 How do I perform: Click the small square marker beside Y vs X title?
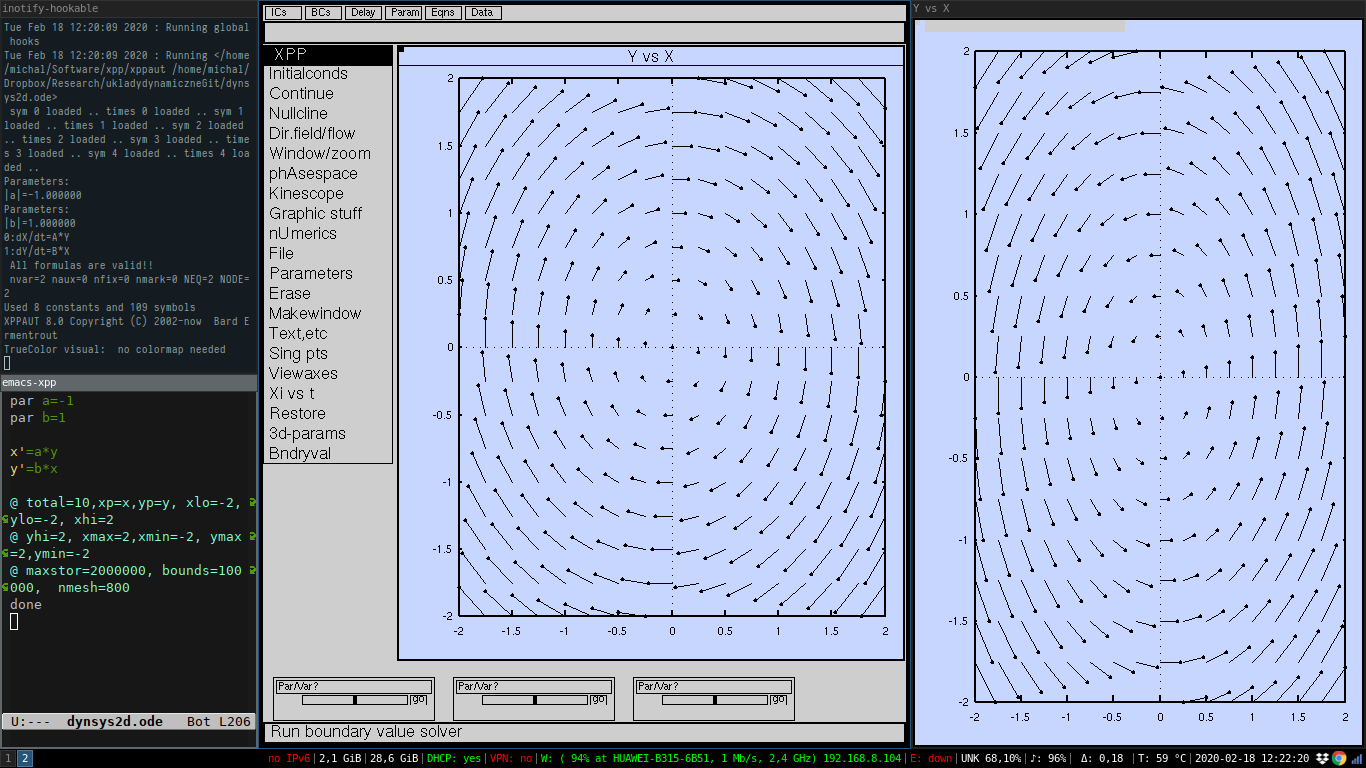401,49
